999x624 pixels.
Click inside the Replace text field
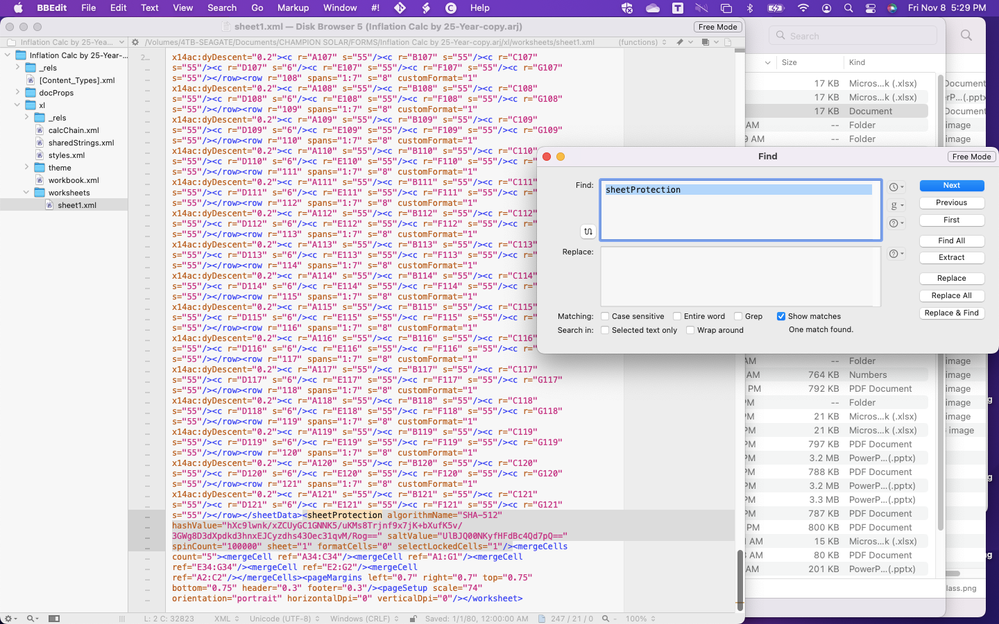pyautogui.click(x=740, y=277)
